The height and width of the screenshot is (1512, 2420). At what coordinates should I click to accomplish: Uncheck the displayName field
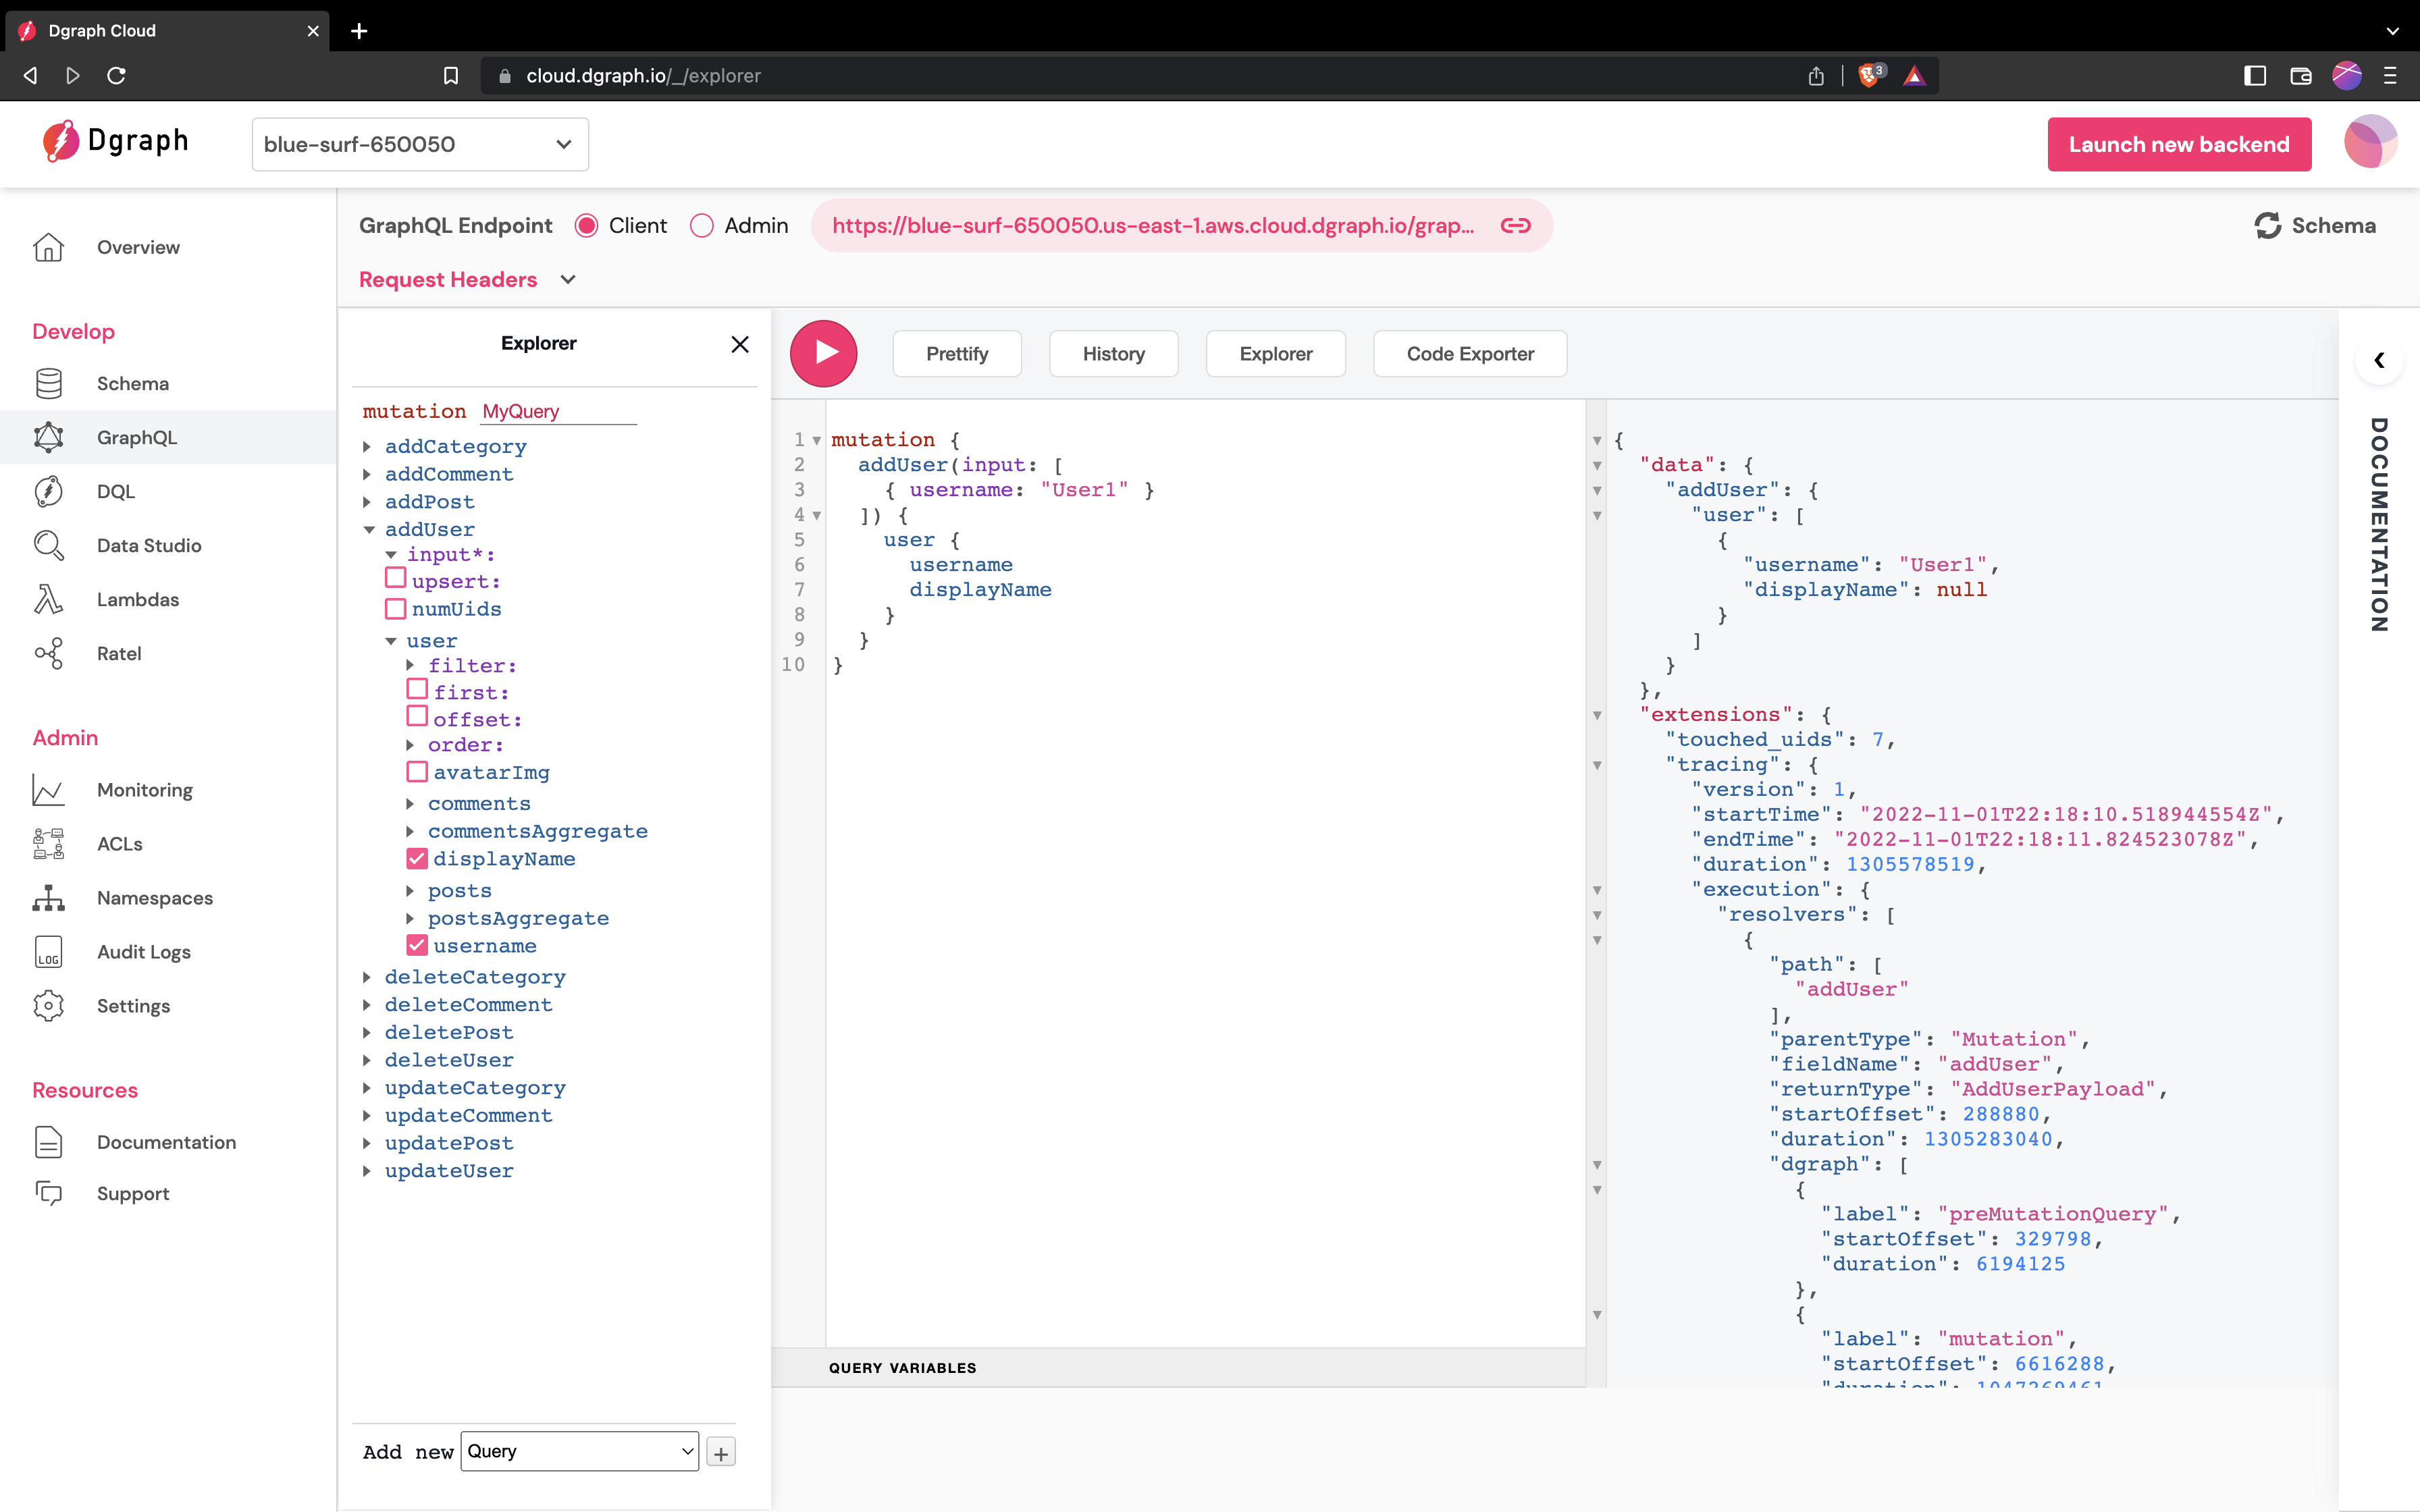[x=417, y=858]
